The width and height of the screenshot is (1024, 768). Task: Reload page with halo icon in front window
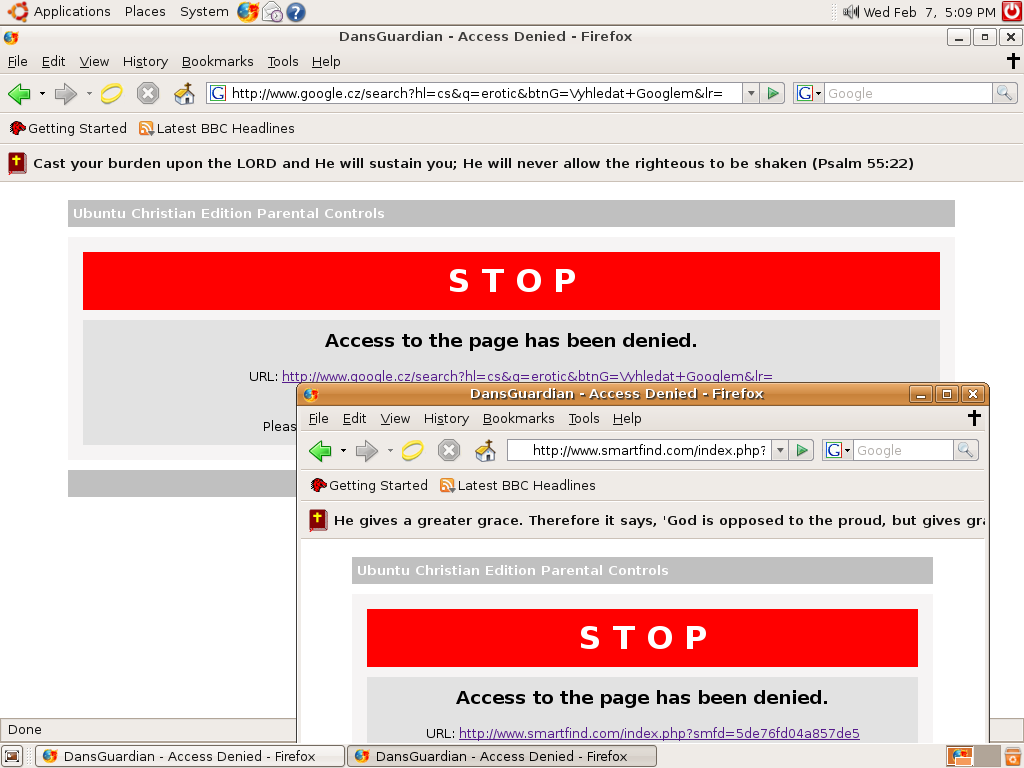413,451
